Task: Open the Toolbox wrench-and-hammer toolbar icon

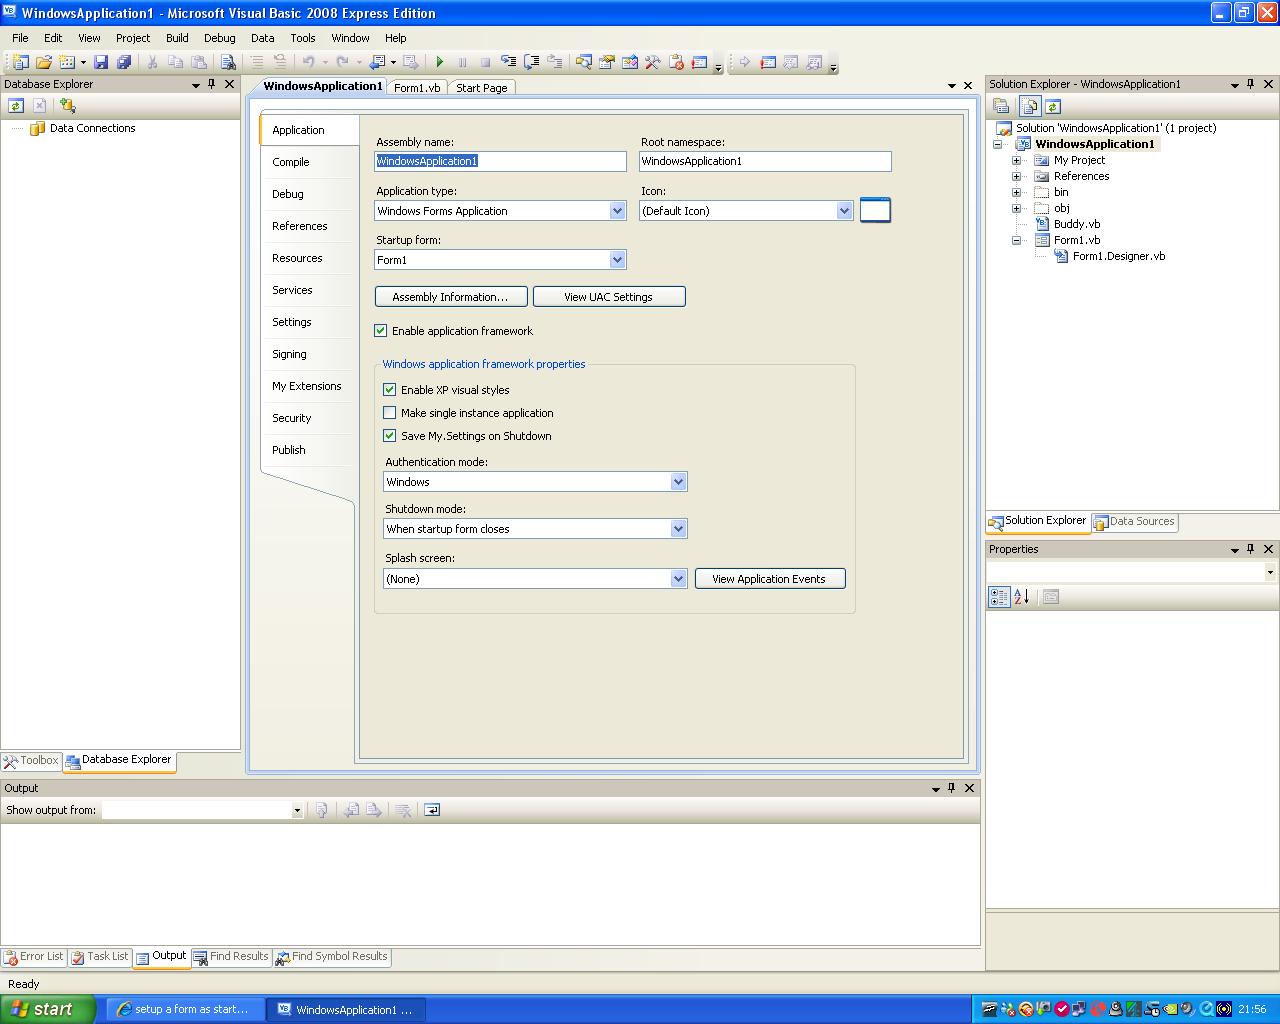Action: coord(652,62)
